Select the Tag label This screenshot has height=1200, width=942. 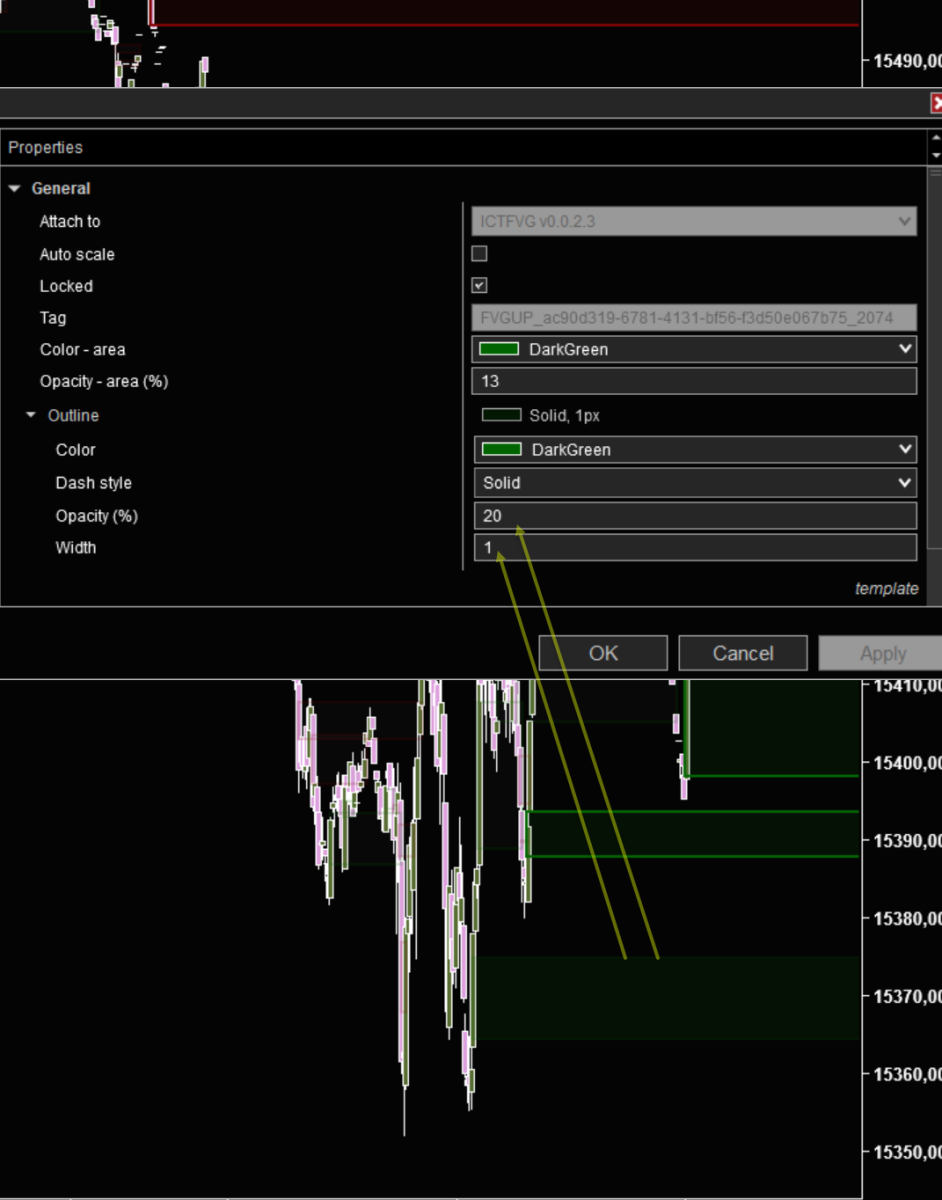pyautogui.click(x=53, y=318)
